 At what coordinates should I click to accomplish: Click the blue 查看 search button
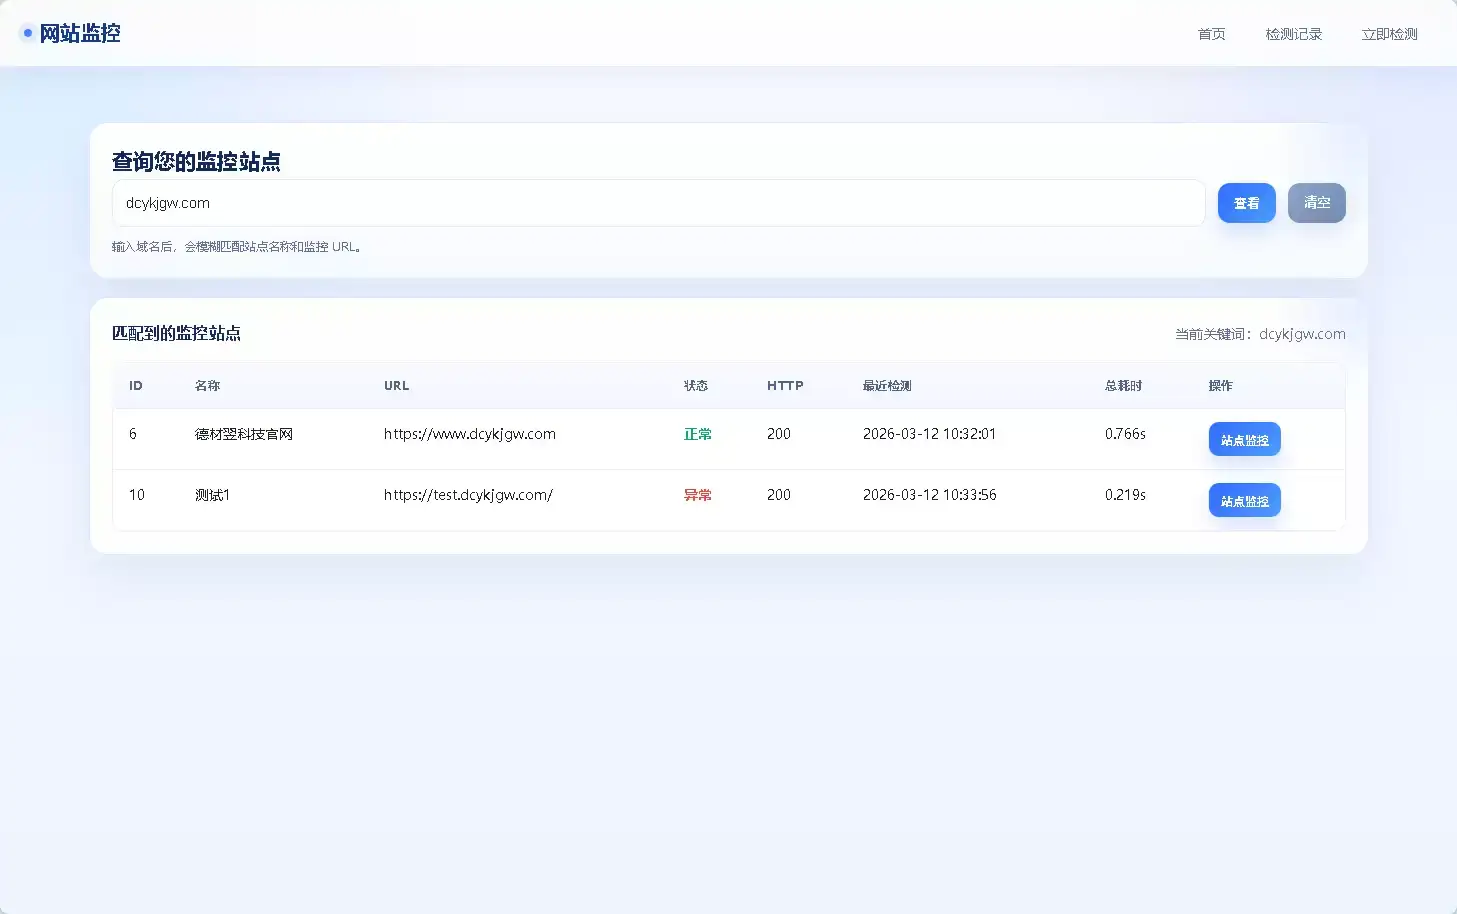click(x=1246, y=203)
